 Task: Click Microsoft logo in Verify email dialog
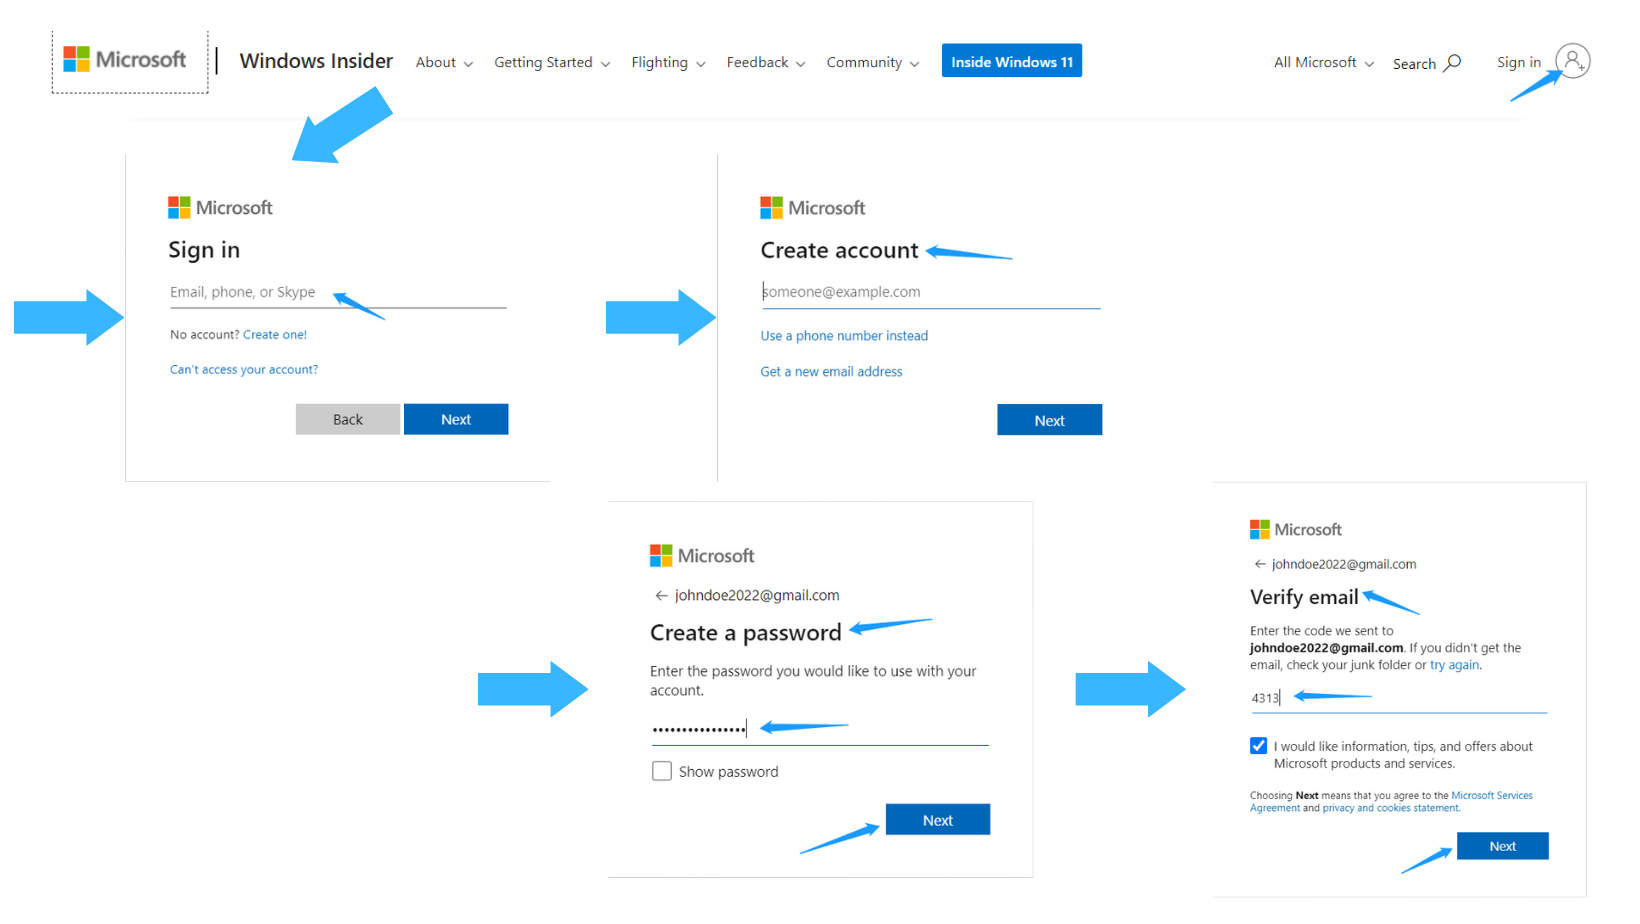point(1296,530)
